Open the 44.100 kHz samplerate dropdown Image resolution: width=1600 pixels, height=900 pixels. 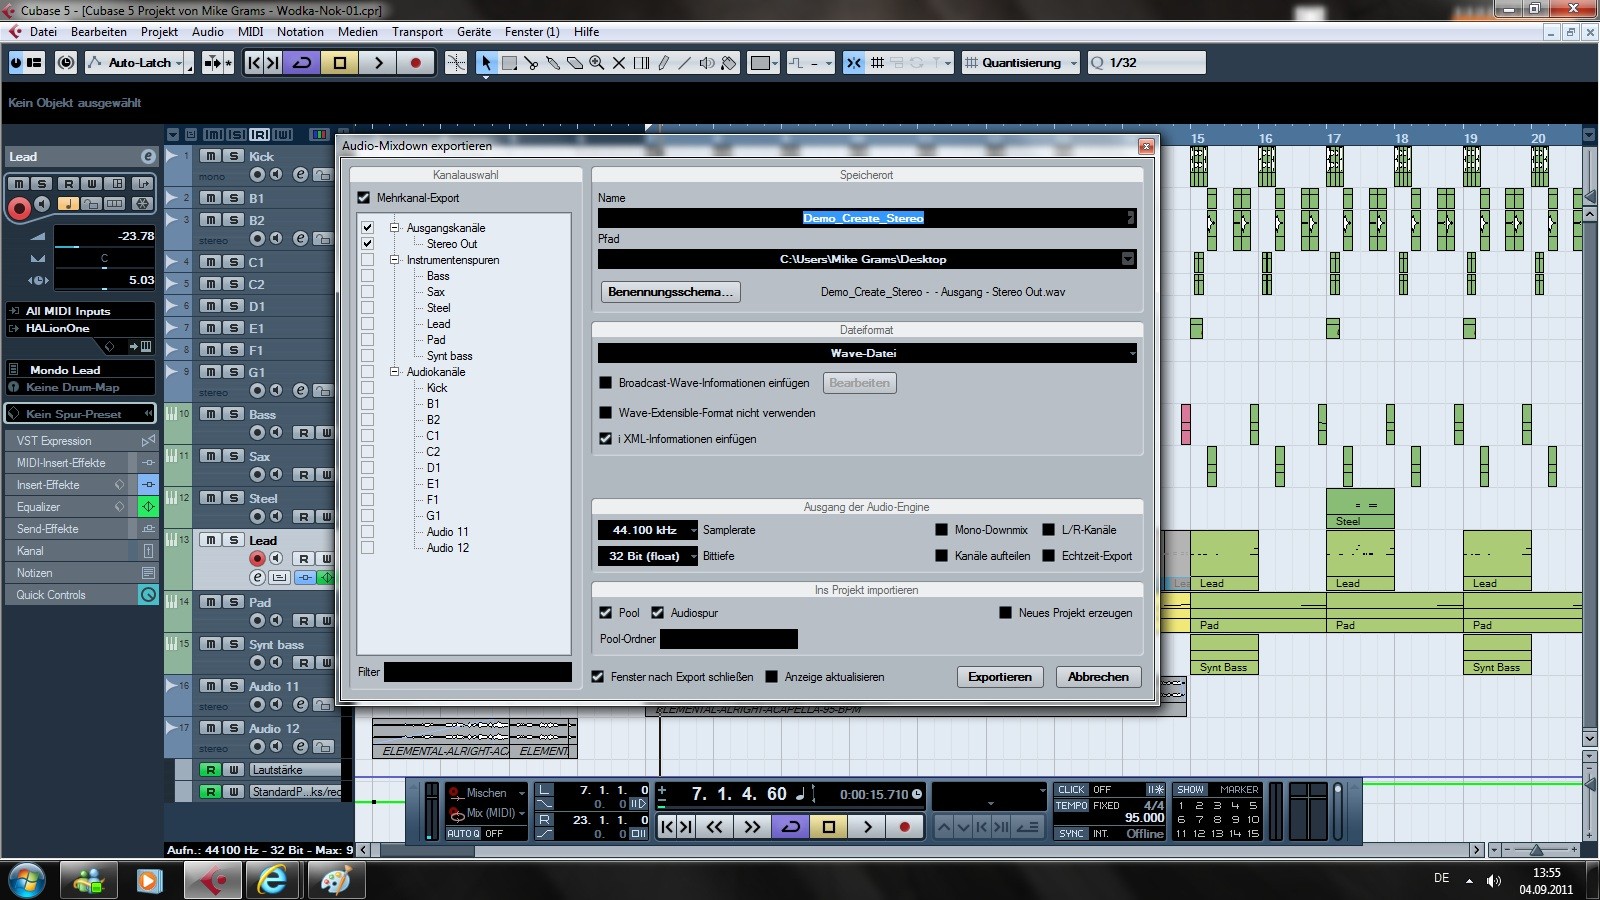click(x=647, y=530)
